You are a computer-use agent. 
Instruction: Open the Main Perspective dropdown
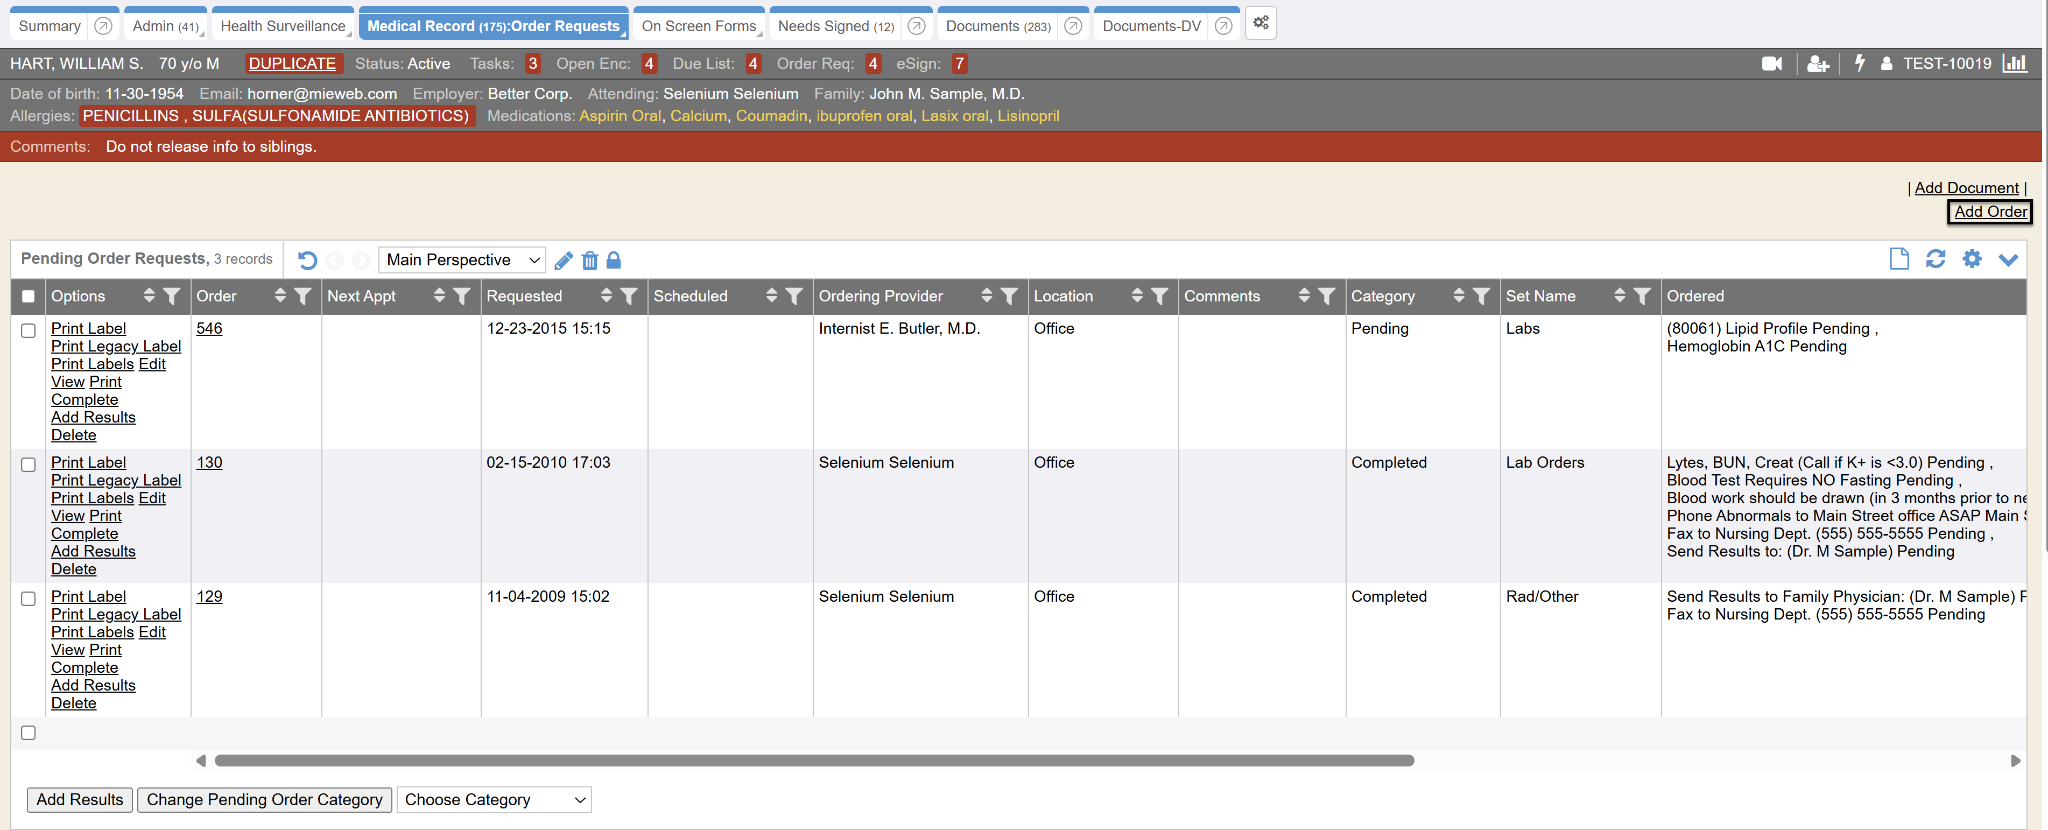(x=462, y=260)
